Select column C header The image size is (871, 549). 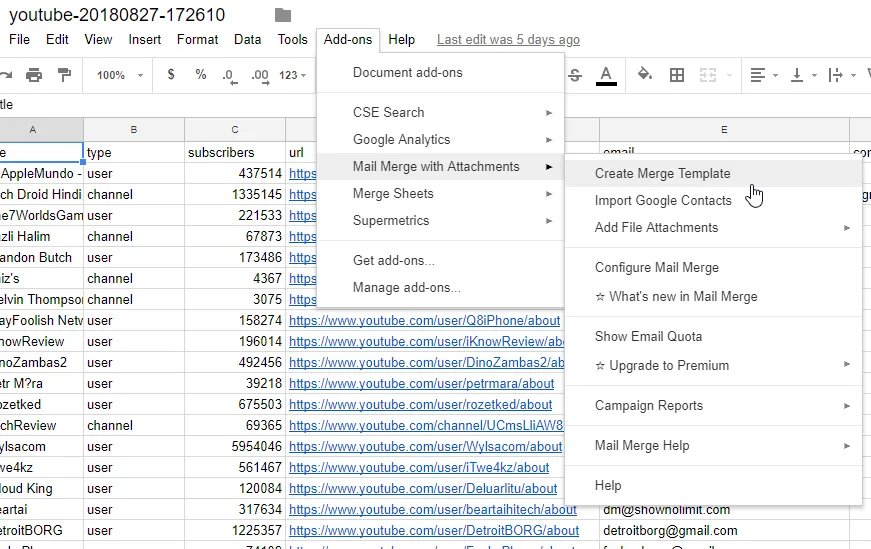tap(235, 129)
